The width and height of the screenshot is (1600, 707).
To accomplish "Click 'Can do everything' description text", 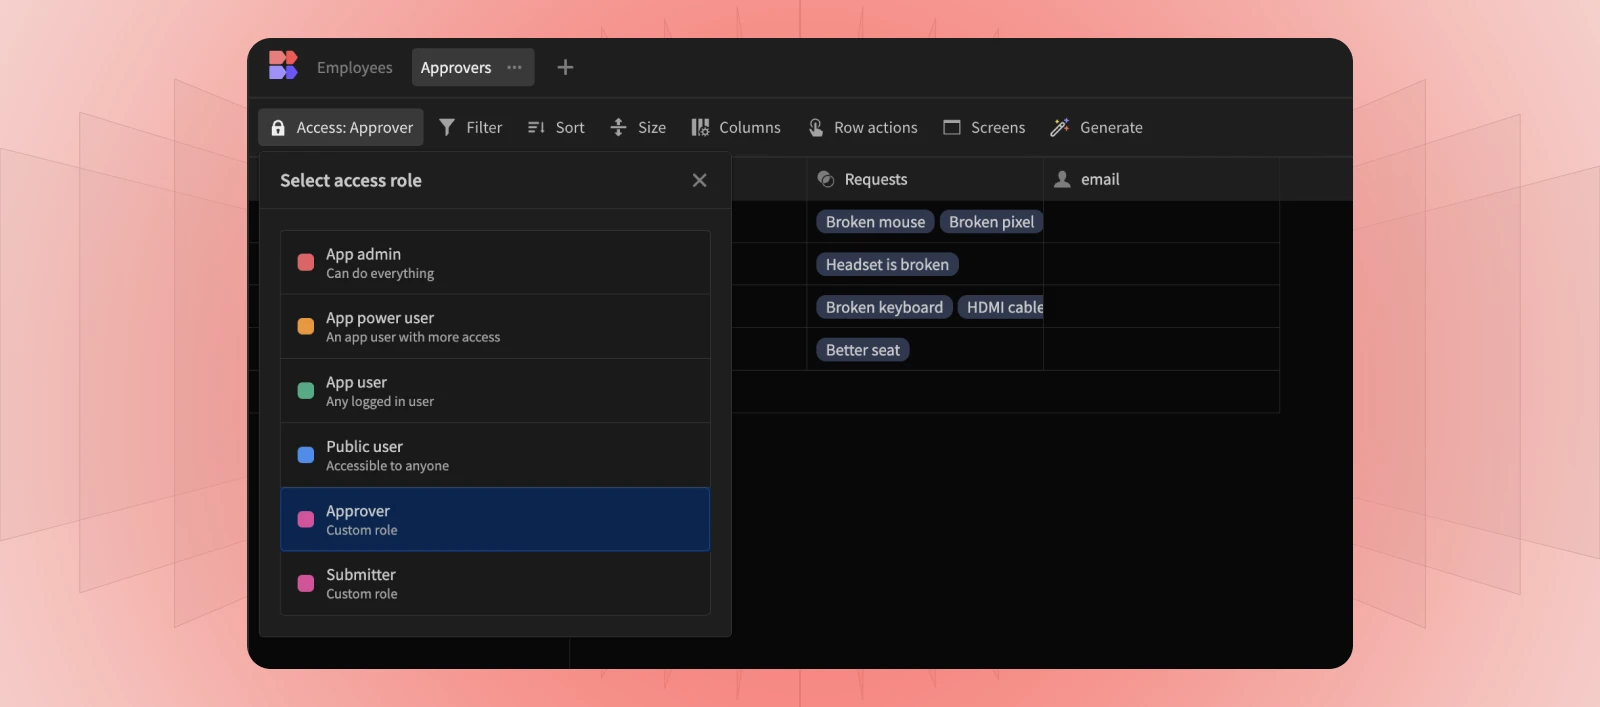I will 380,274.
